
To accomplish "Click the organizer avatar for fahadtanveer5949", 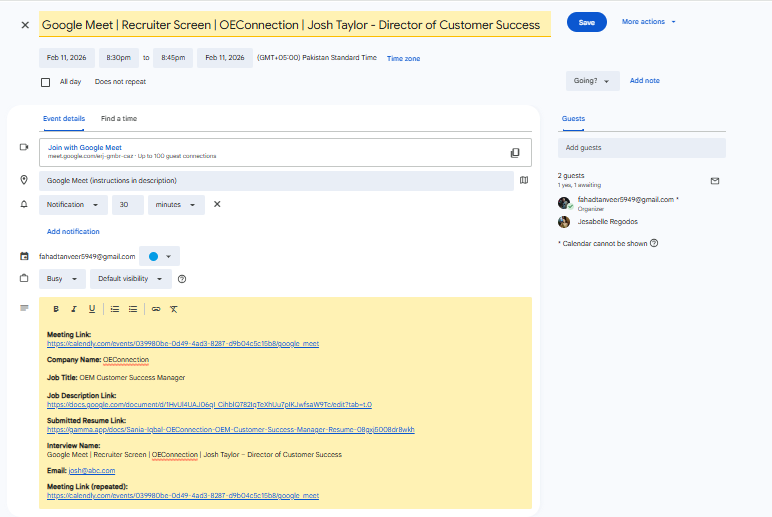I will 564,202.
